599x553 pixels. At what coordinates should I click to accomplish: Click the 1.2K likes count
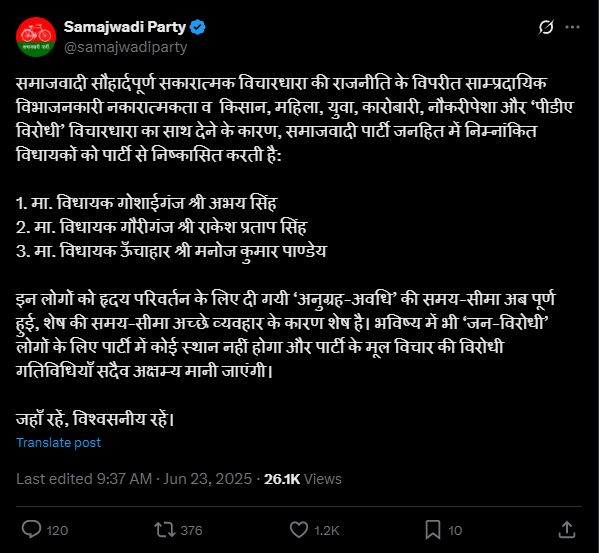327,530
